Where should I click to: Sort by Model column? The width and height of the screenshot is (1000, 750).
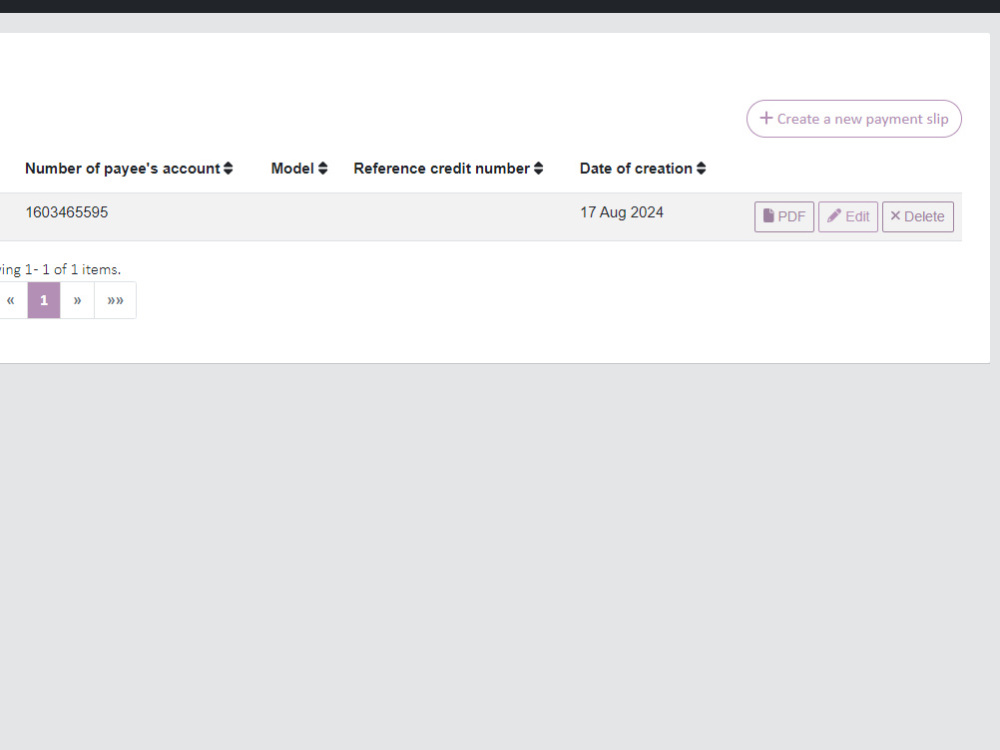[x=299, y=168]
